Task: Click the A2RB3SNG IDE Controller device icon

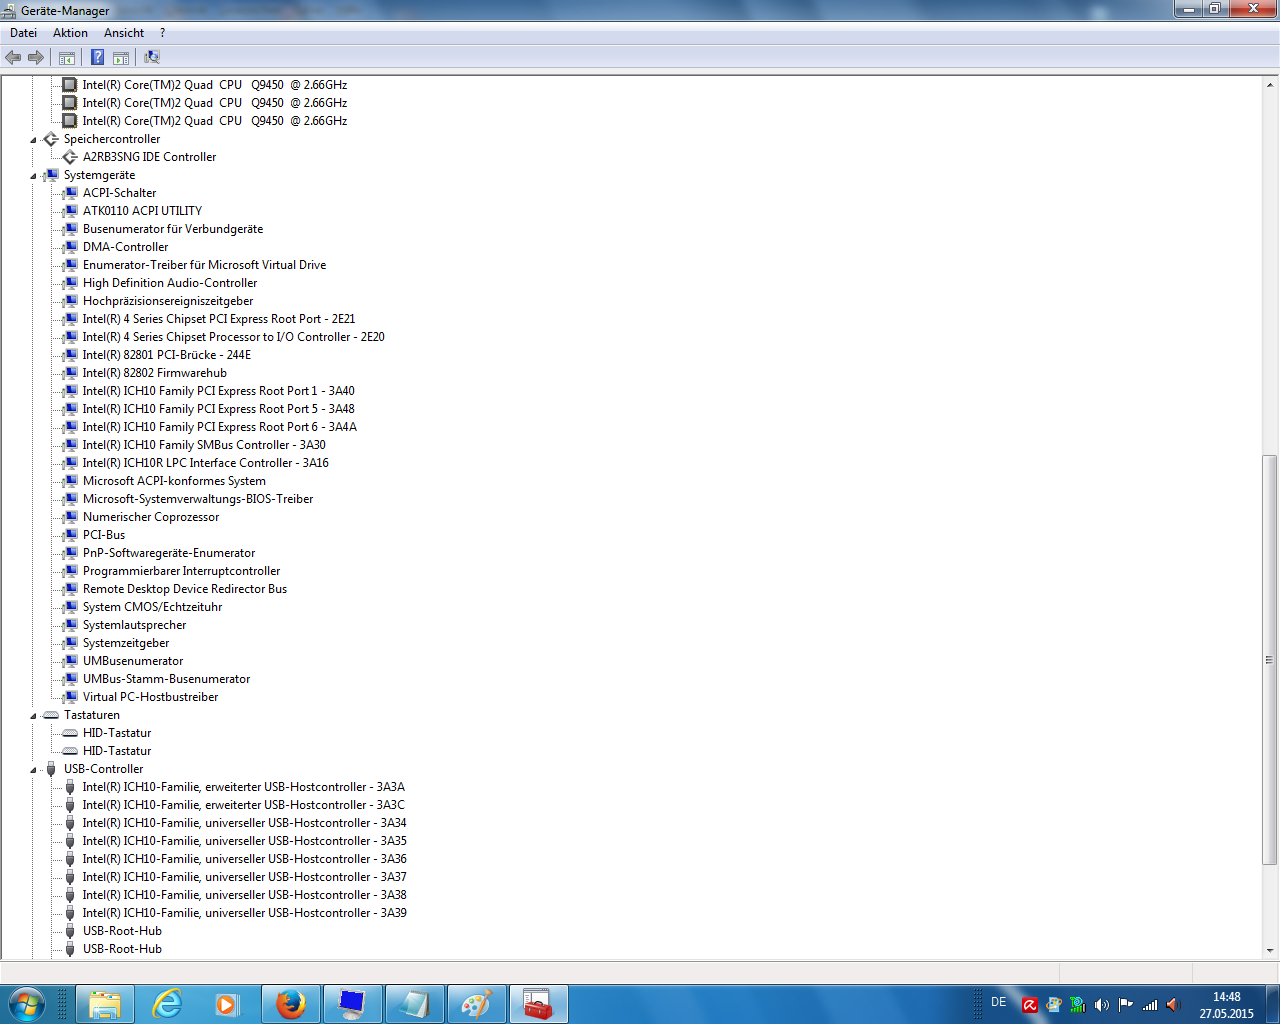Action: [x=70, y=157]
